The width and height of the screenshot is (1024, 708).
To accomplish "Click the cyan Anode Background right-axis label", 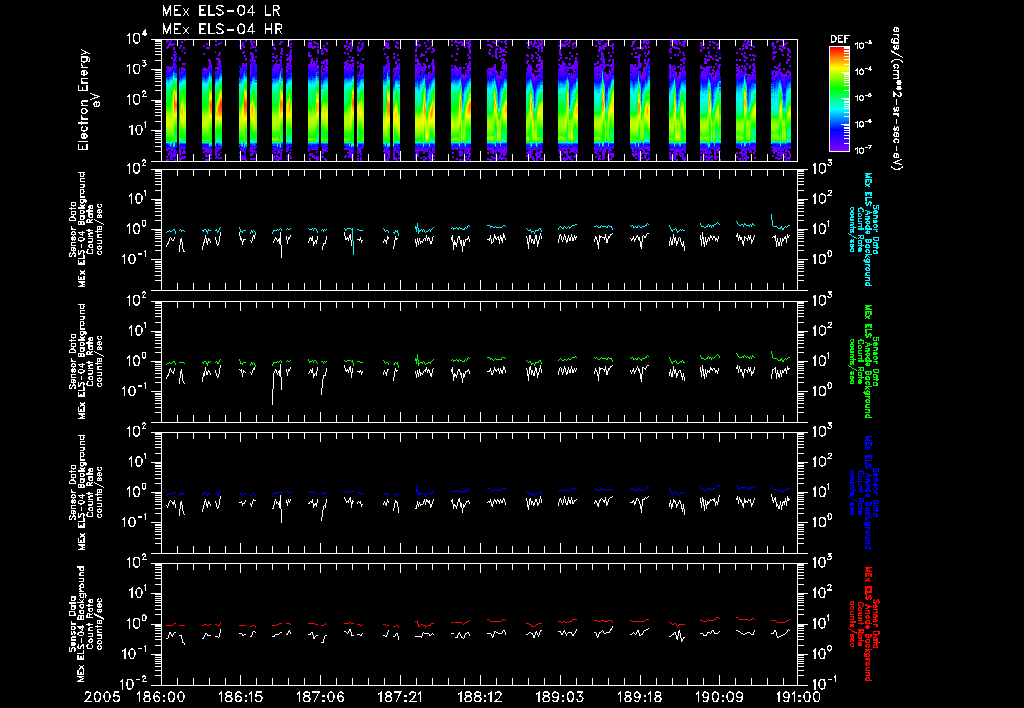I will [x=863, y=229].
